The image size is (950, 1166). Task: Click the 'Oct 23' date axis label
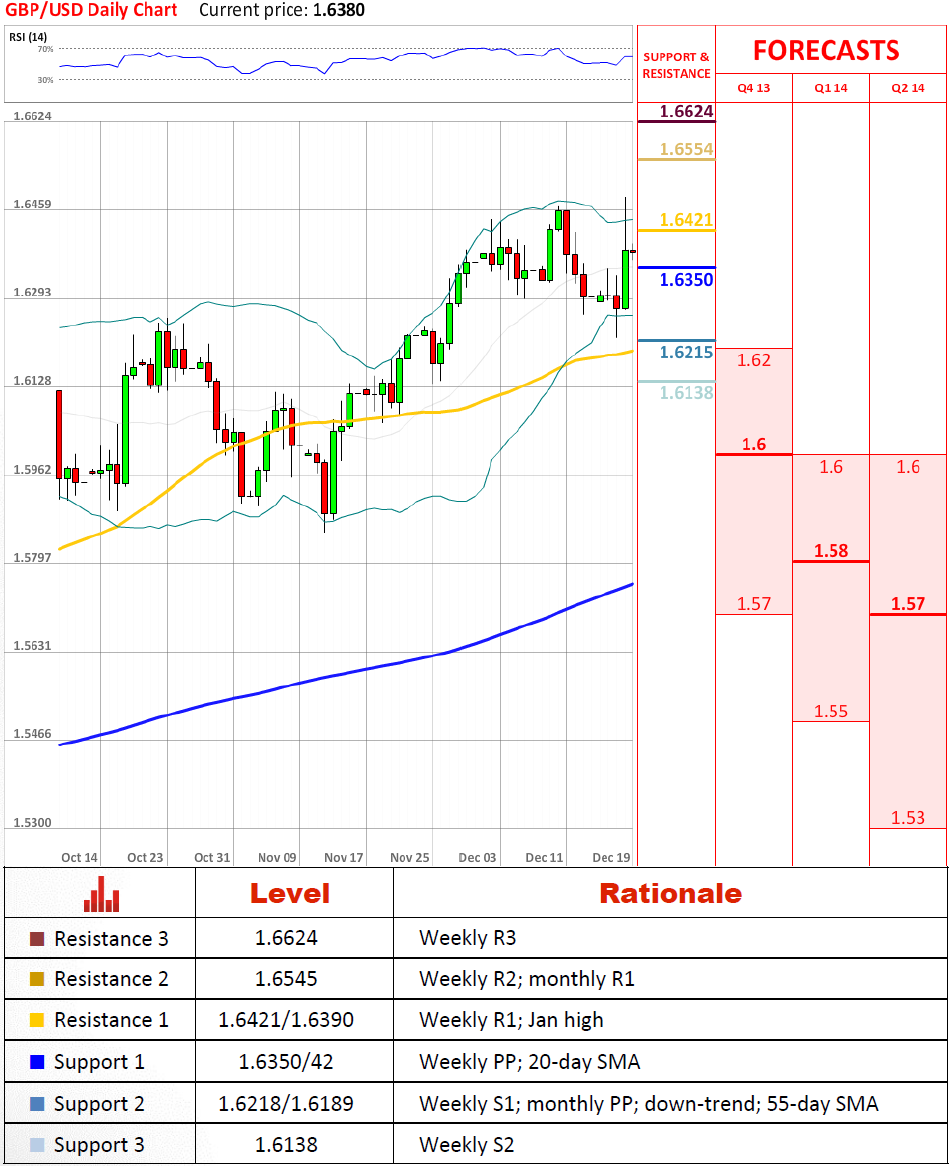pyautogui.click(x=145, y=858)
